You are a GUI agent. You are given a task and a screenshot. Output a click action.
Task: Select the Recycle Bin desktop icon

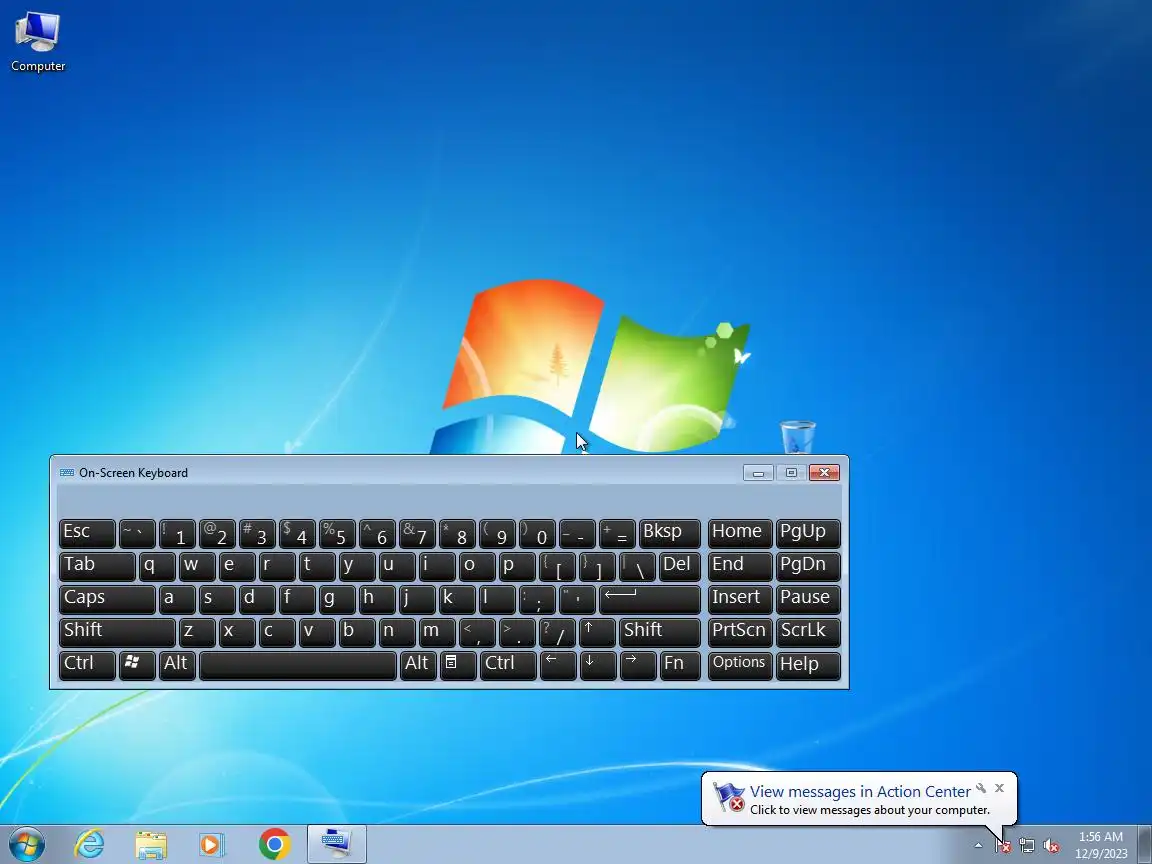[x=797, y=436]
